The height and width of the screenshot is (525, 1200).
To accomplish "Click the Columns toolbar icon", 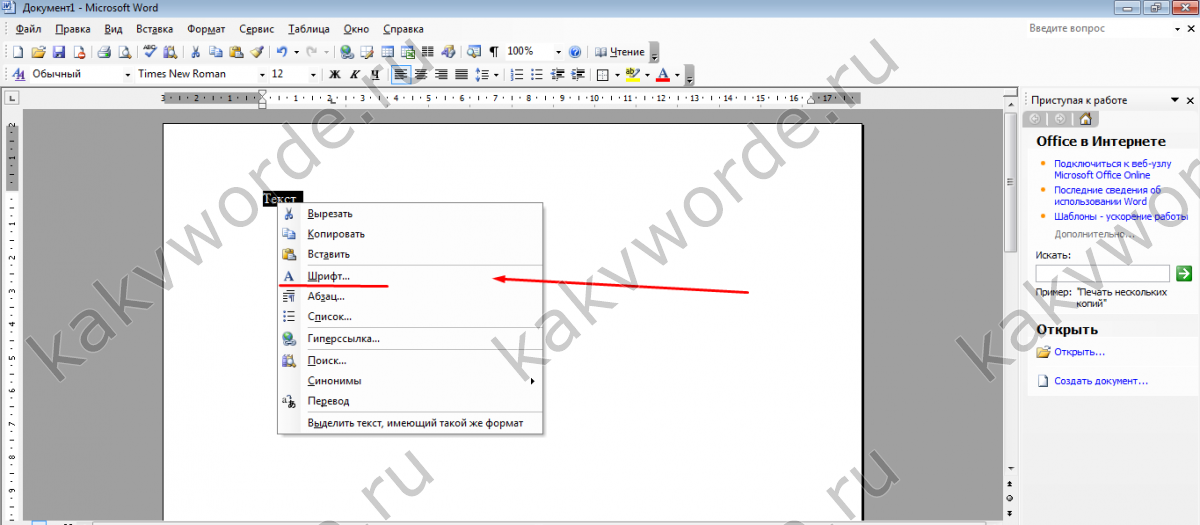I will (x=427, y=51).
